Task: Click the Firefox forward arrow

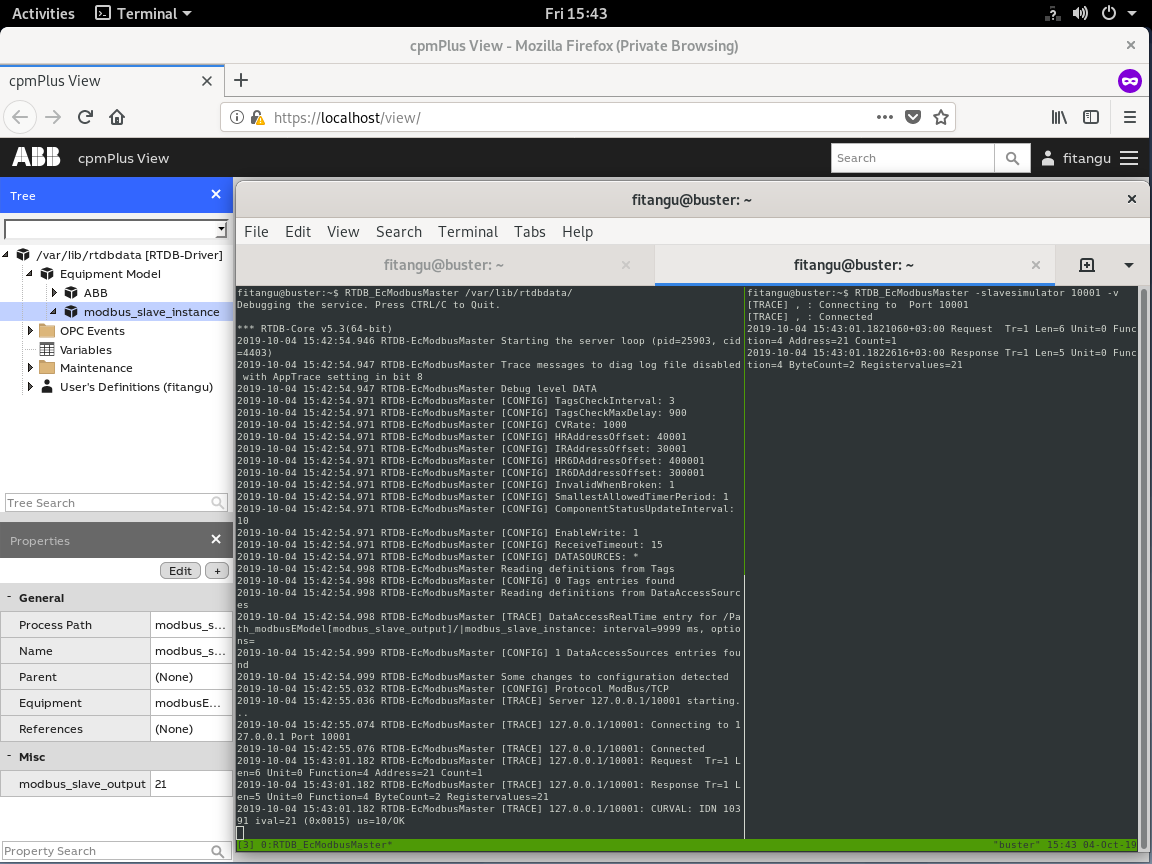Action: (x=53, y=117)
